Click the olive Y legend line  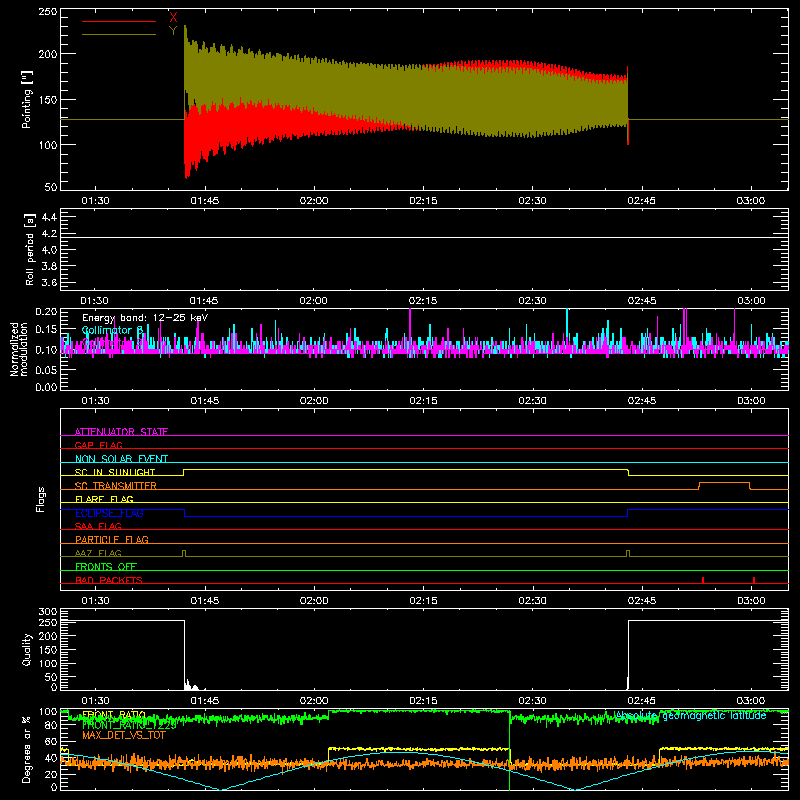pyautogui.click(x=119, y=34)
